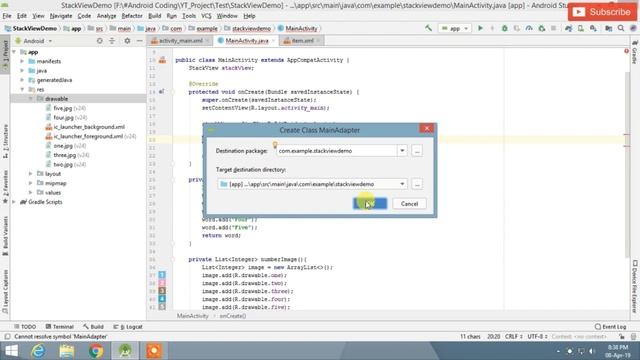
Task: Click stackviewdemo in the breadcrumb bar
Action: [251, 29]
